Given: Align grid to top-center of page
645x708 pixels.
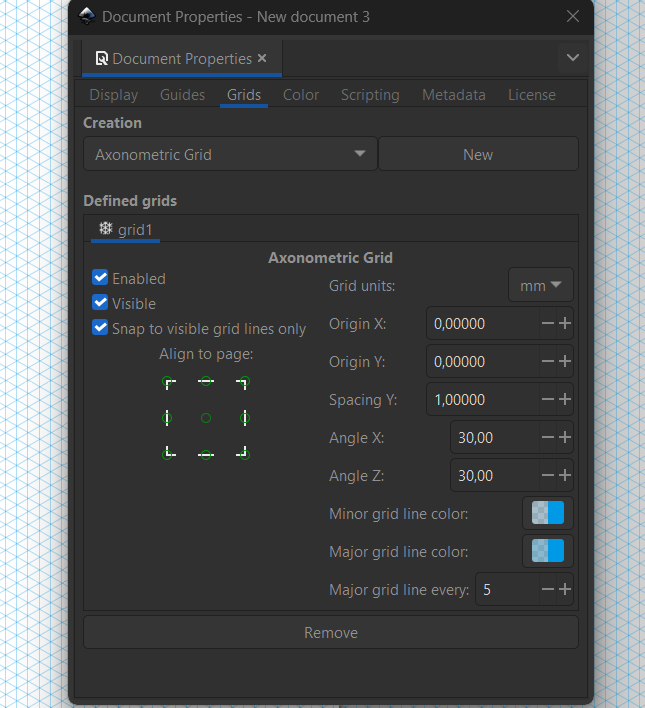Looking at the screenshot, I should 206,382.
